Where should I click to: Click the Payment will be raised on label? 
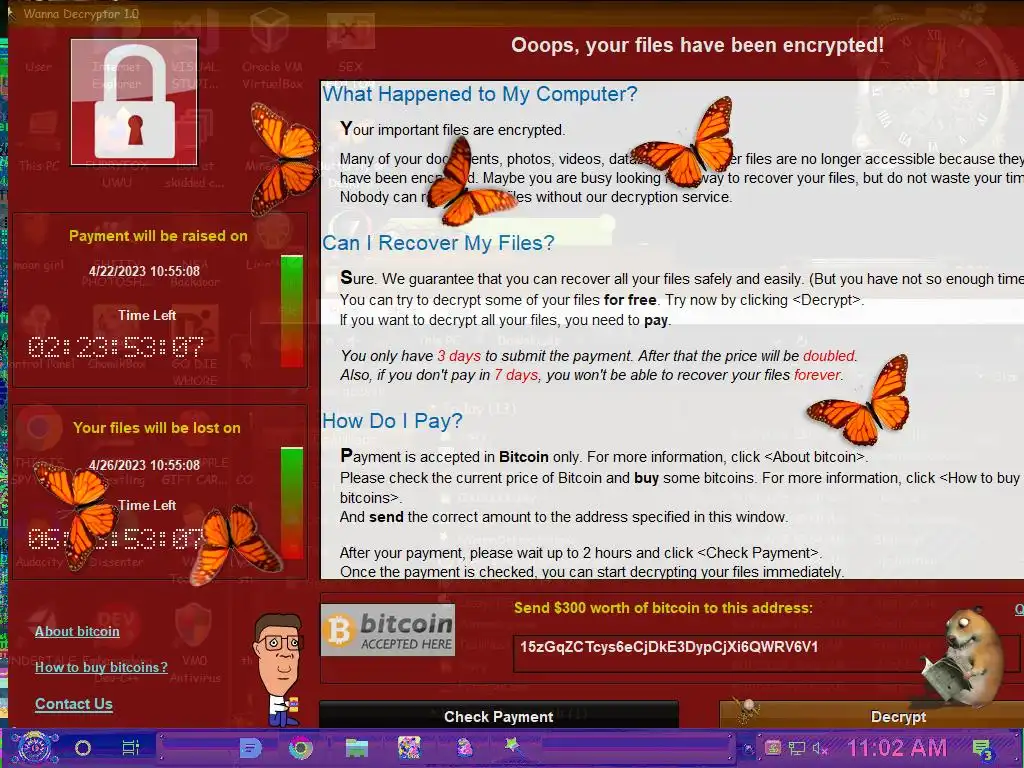(x=159, y=236)
